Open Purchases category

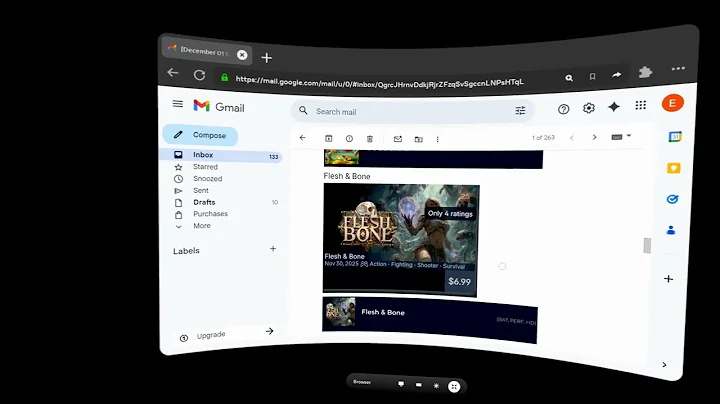click(210, 214)
